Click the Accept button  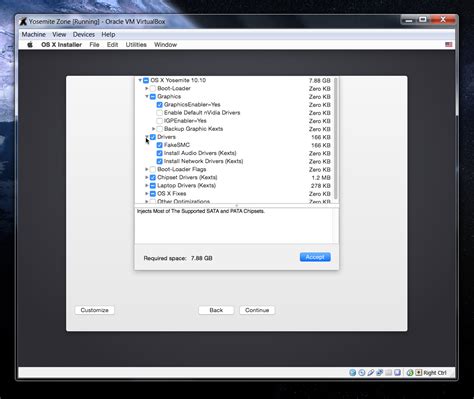[x=315, y=257]
